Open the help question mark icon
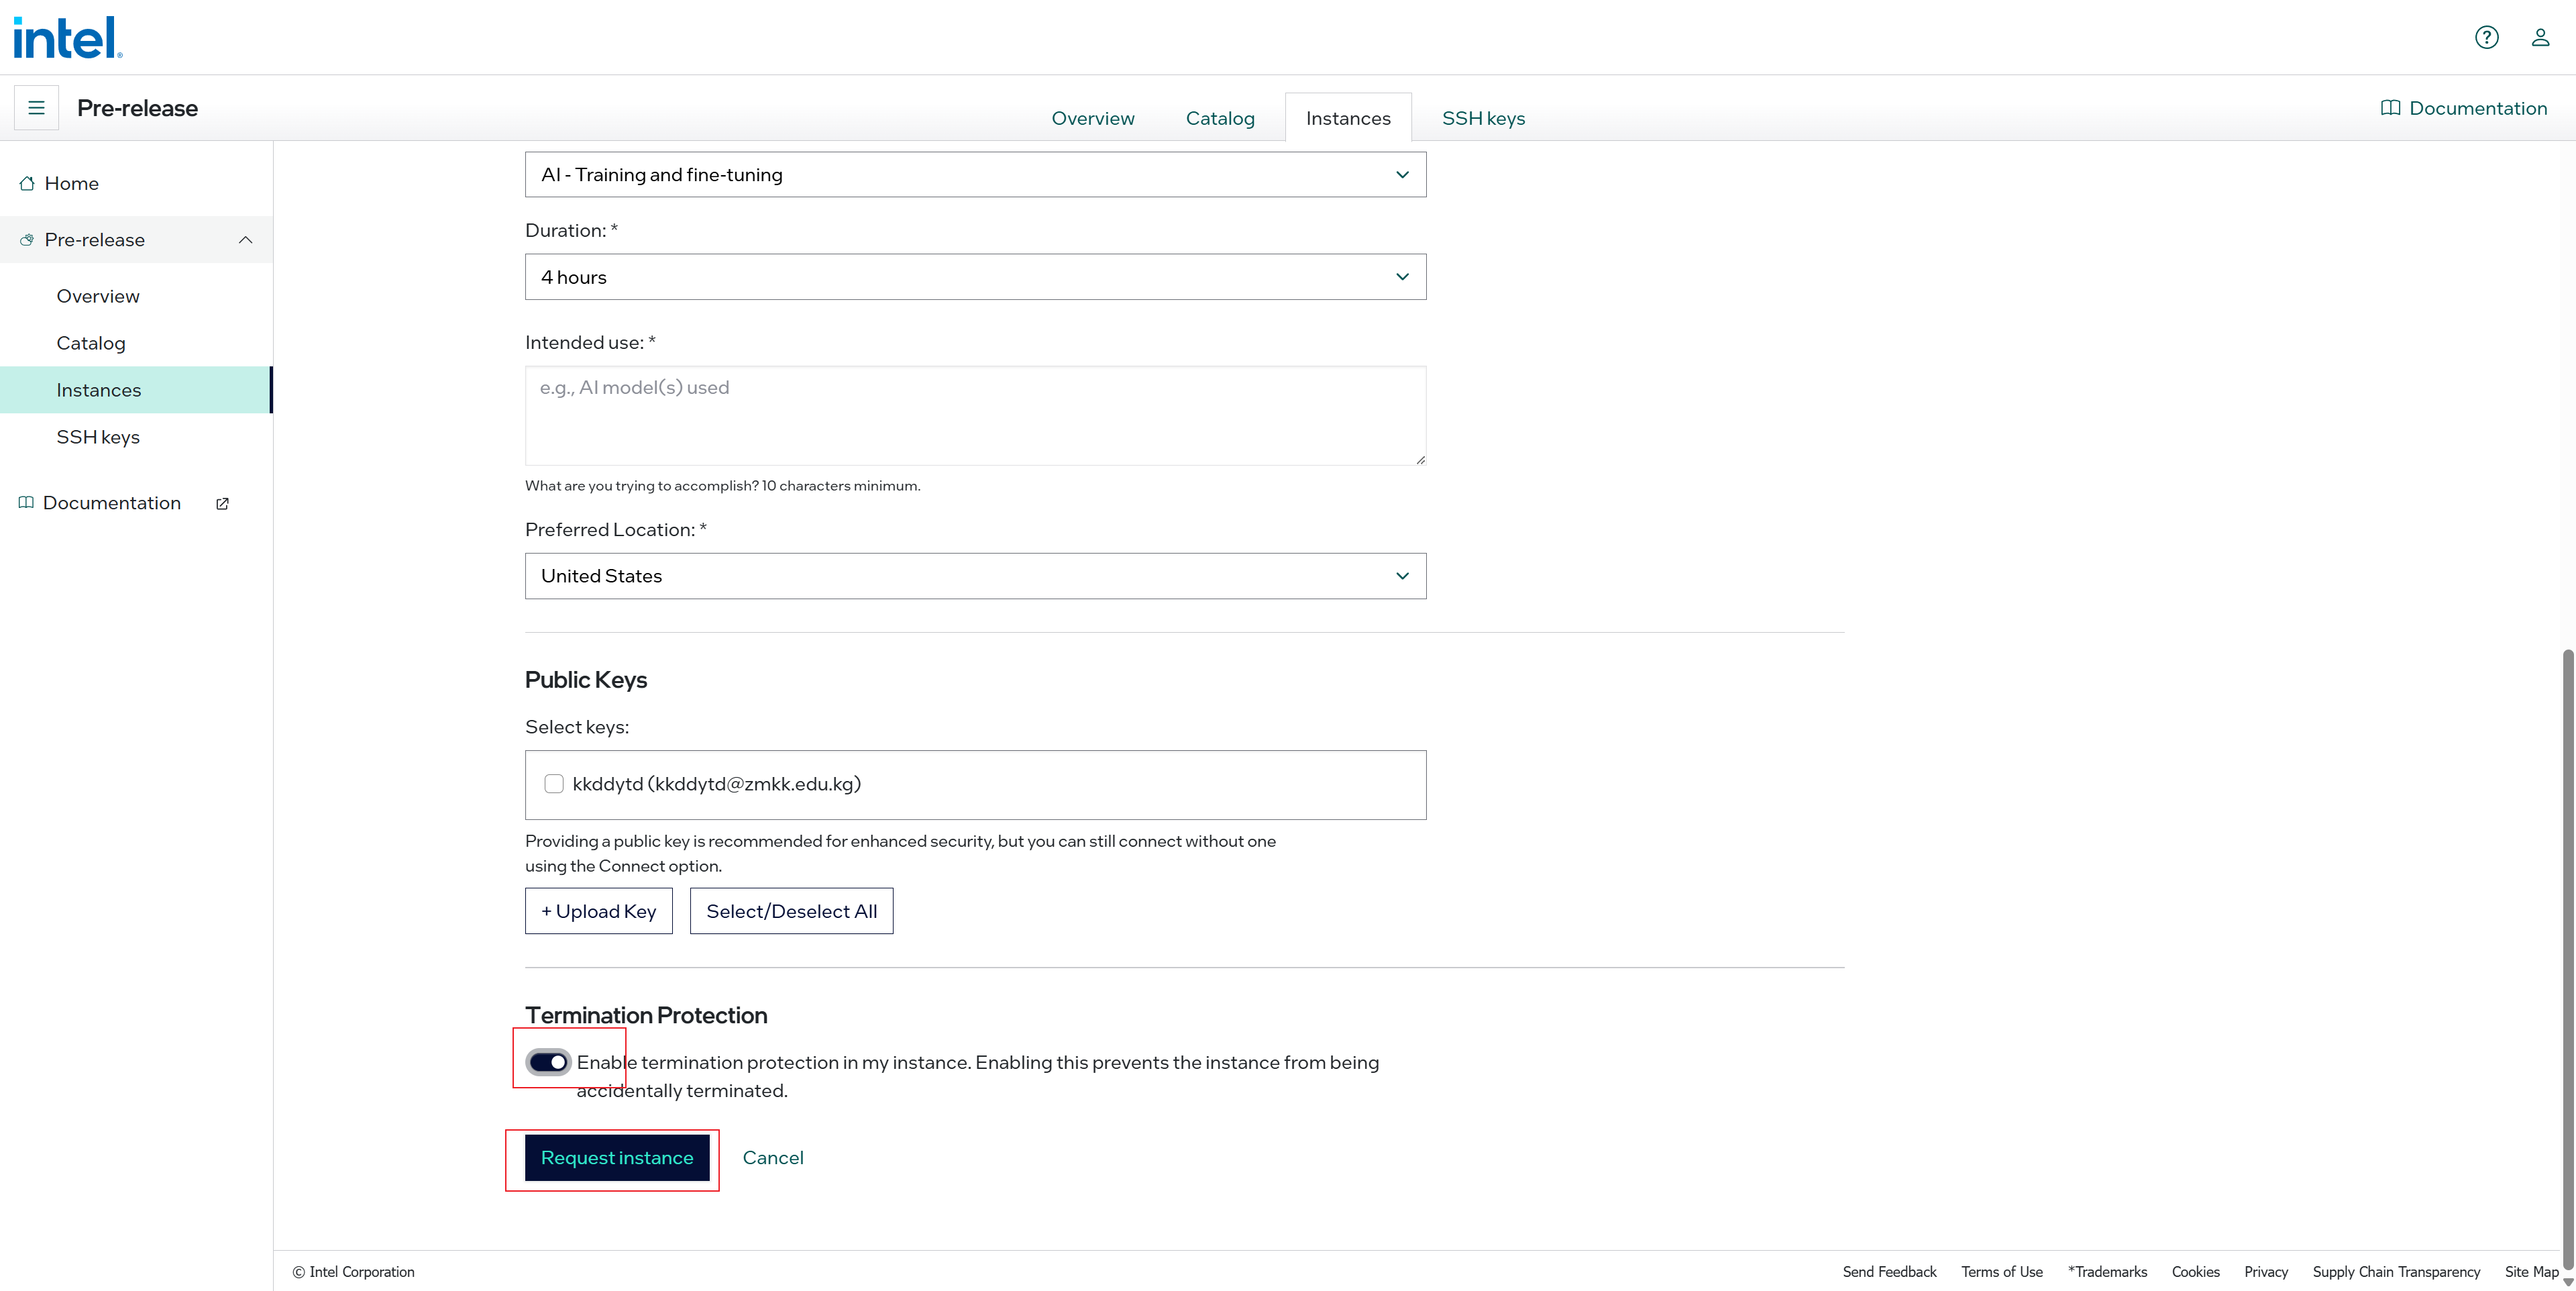 [2486, 38]
